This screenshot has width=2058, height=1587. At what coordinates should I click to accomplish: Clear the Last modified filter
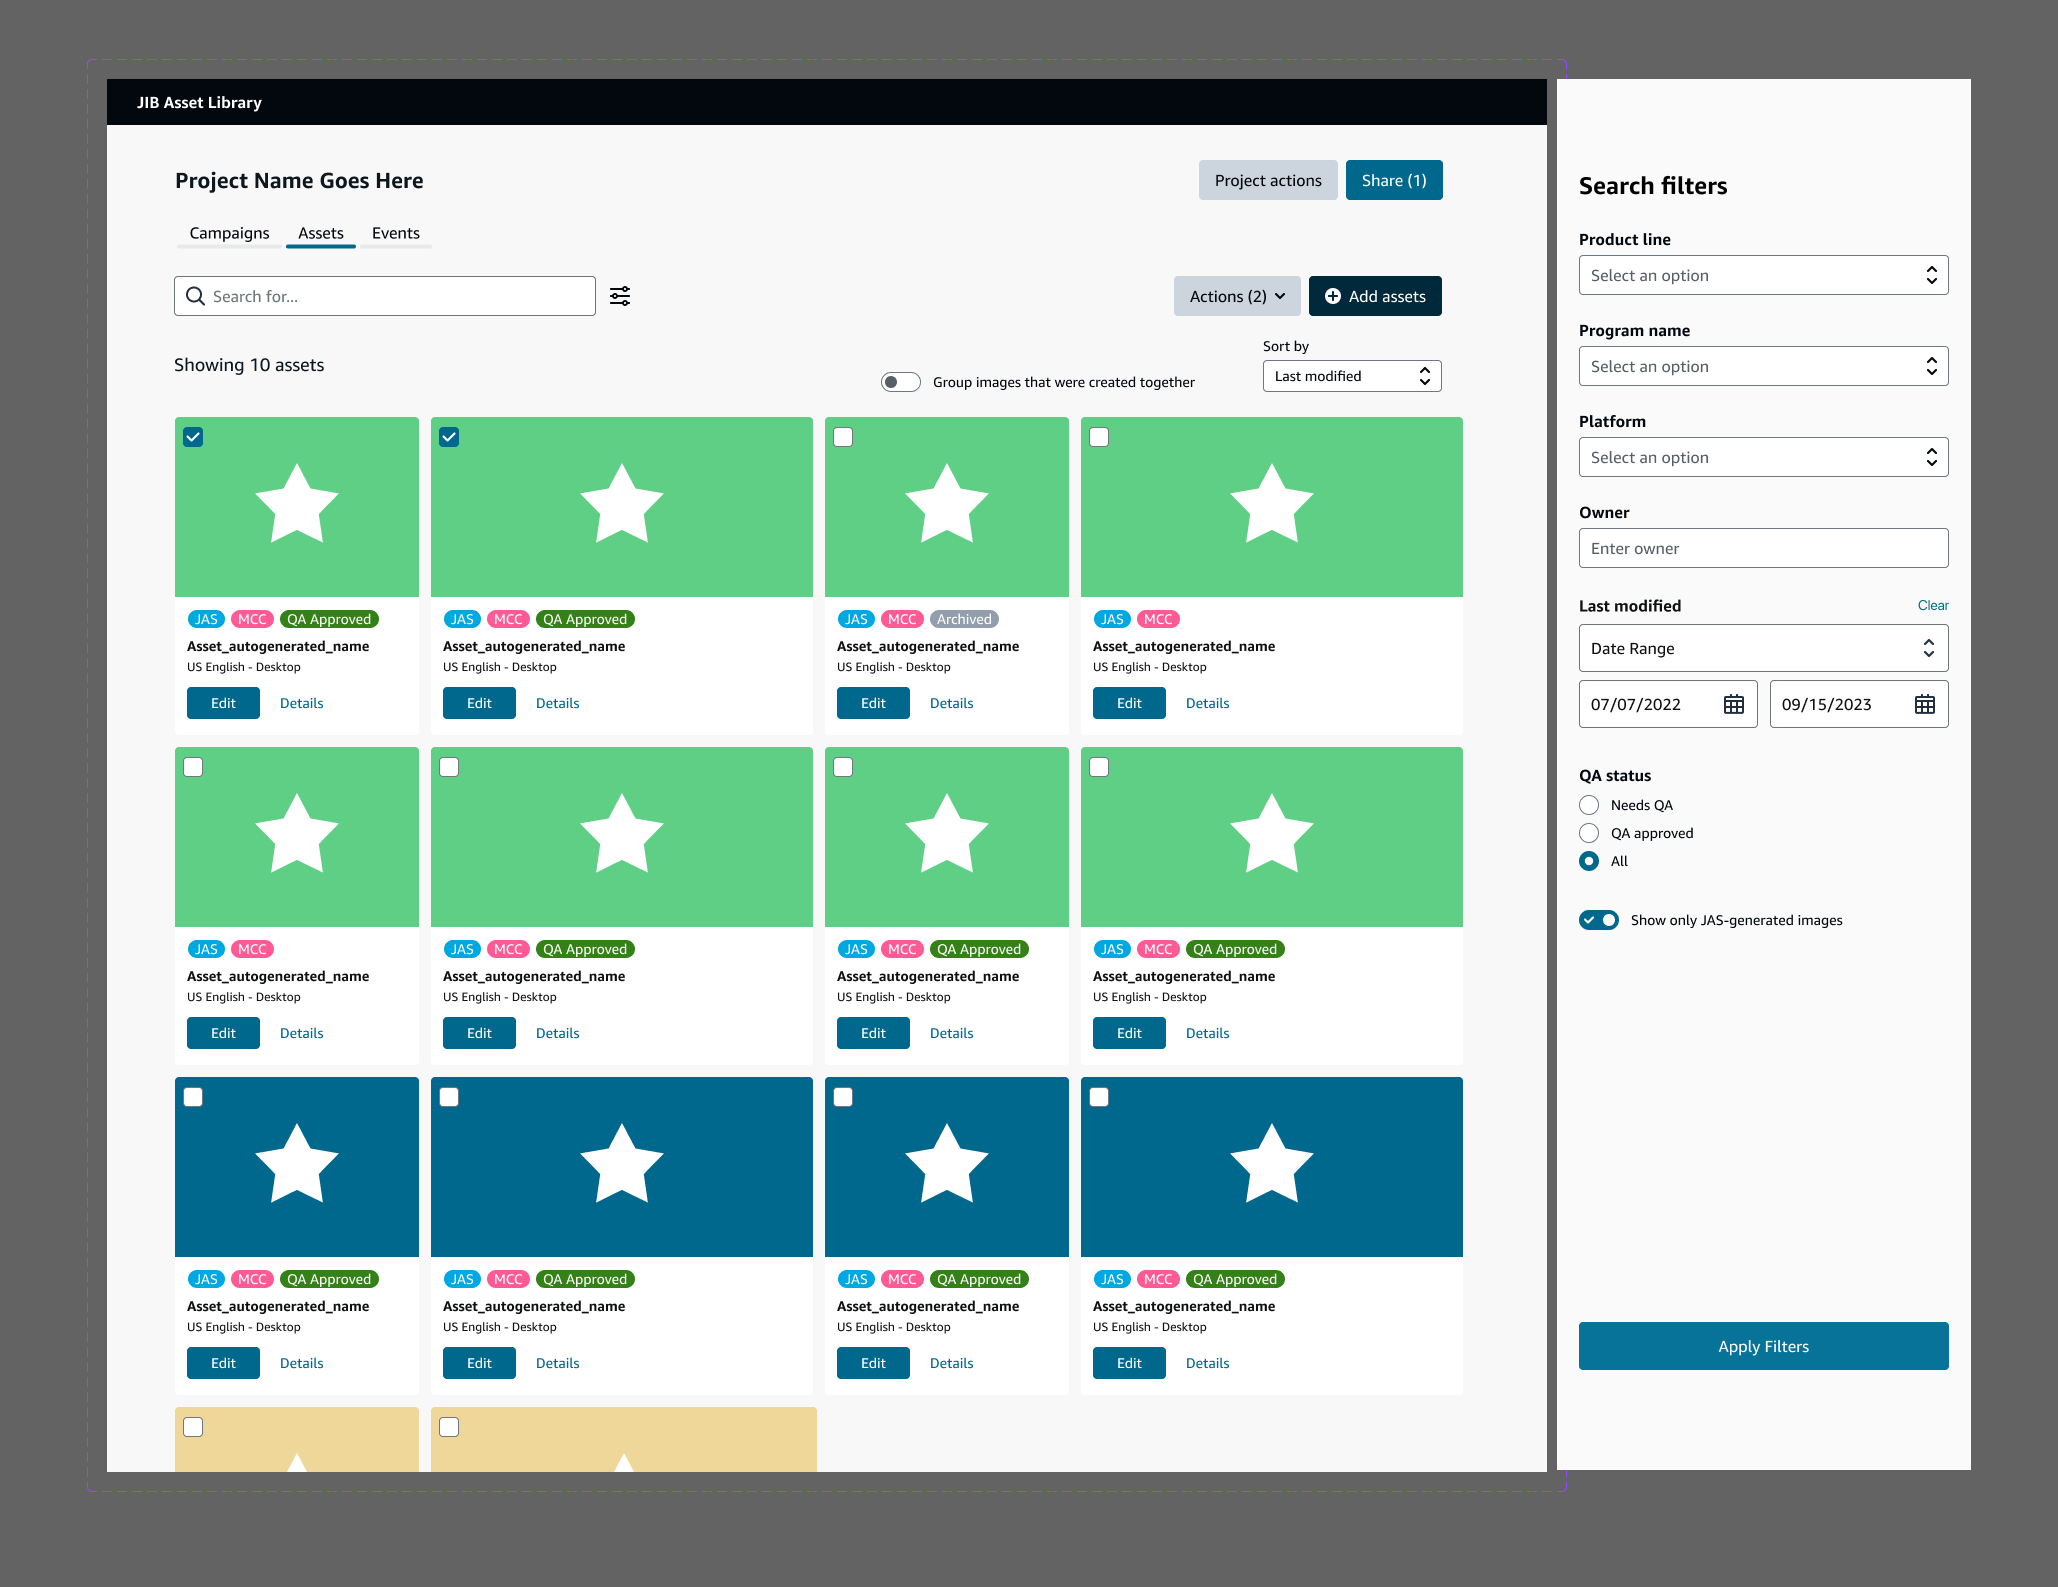pos(1933,605)
